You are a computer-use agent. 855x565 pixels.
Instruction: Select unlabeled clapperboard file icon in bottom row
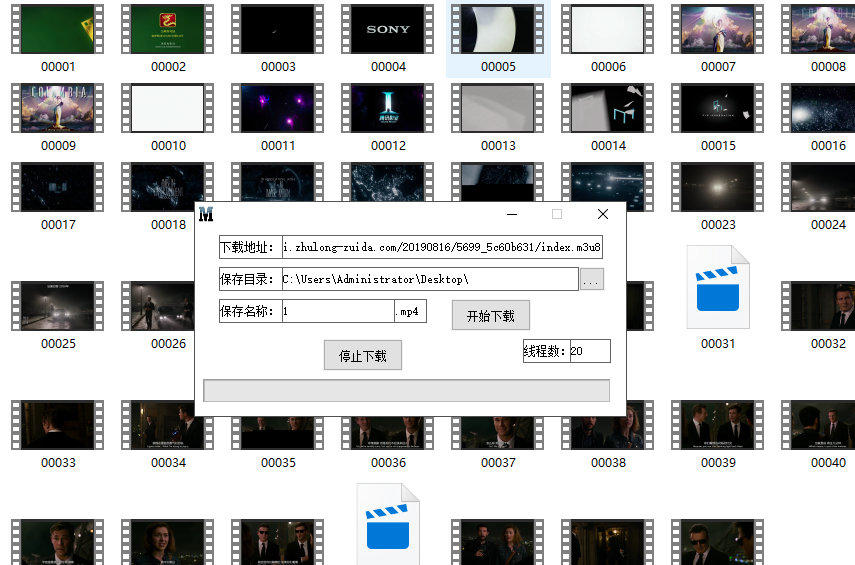pyautogui.click(x=388, y=524)
